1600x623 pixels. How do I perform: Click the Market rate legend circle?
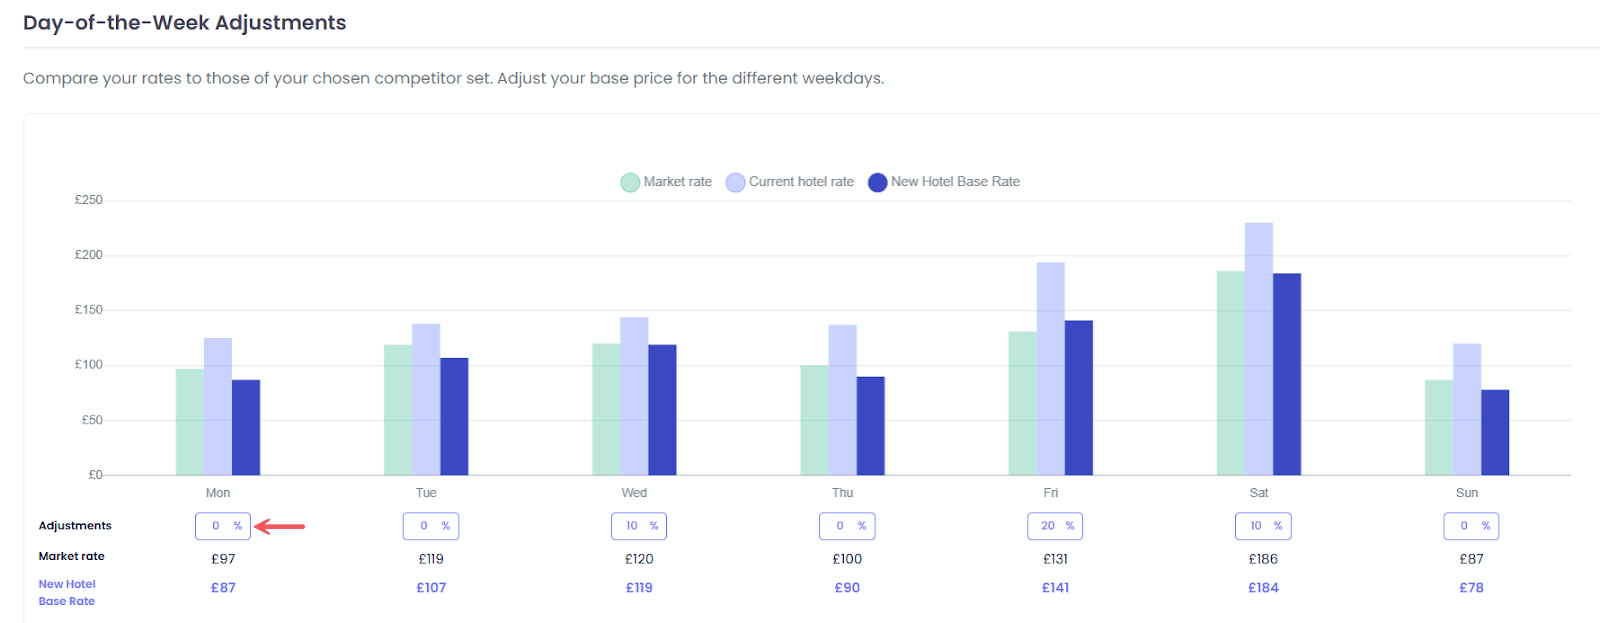point(630,182)
